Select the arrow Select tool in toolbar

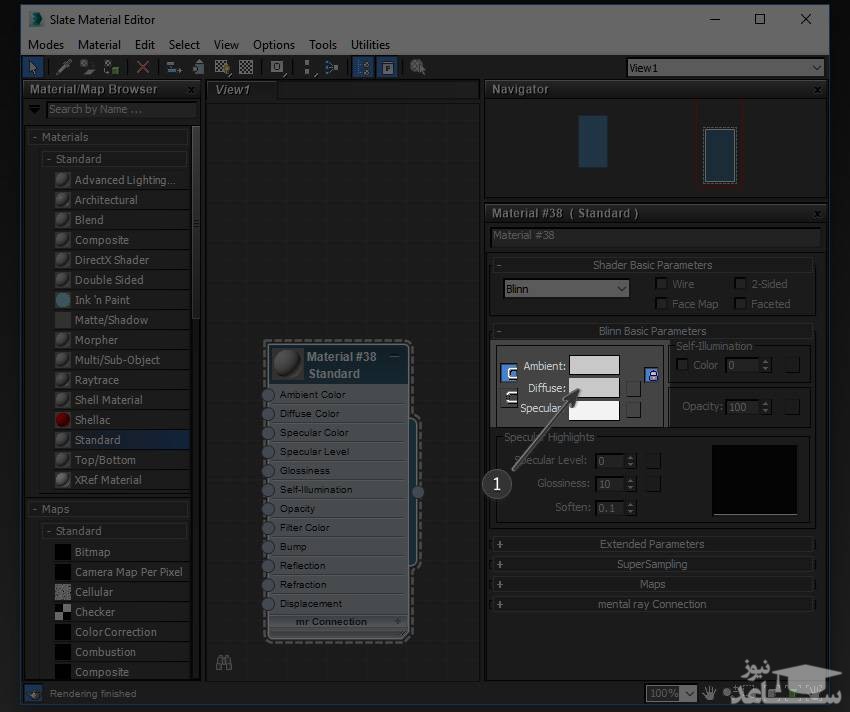coord(33,68)
